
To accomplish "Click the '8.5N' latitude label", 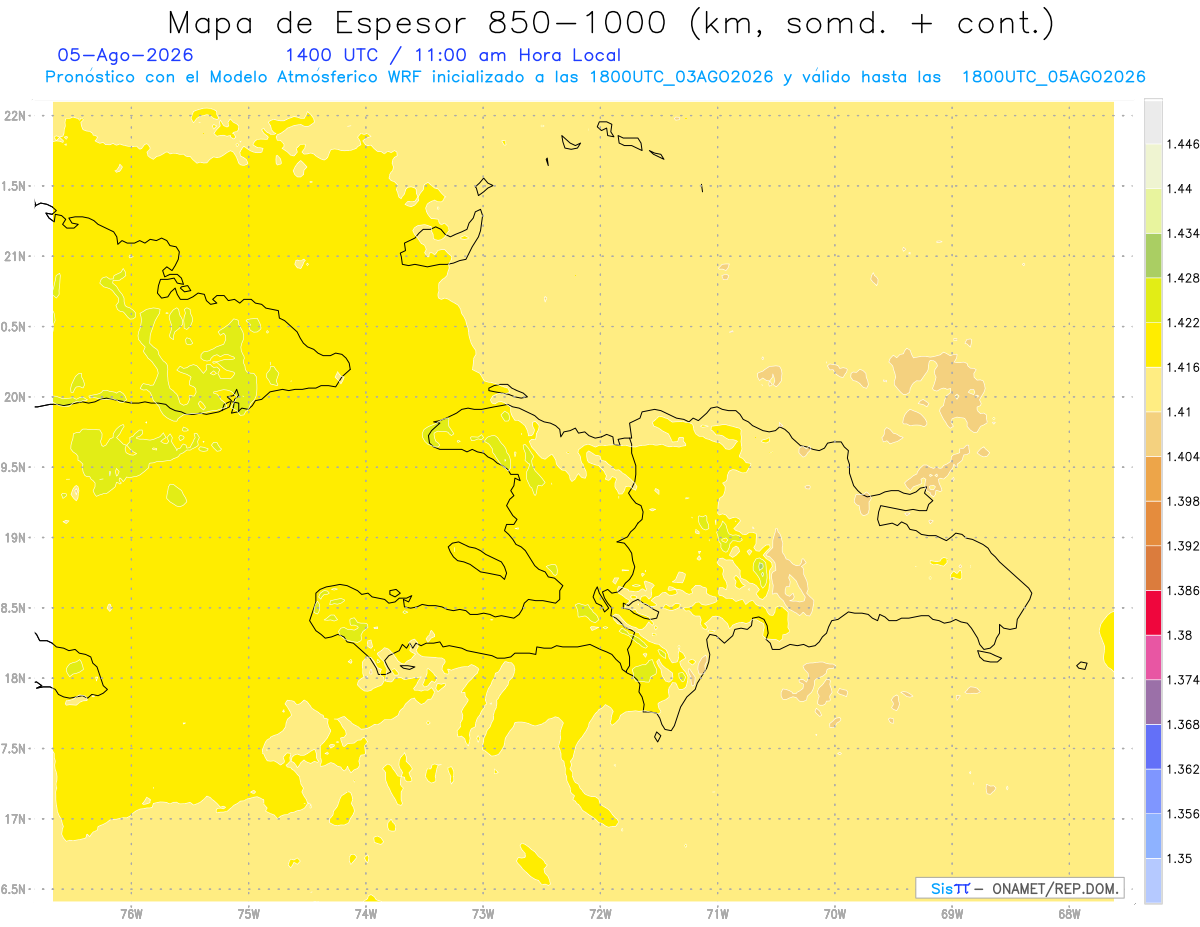I will (x=13, y=608).
